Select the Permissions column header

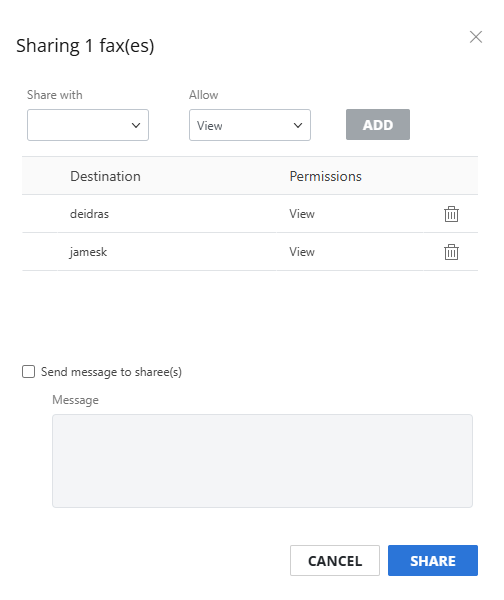(x=325, y=176)
